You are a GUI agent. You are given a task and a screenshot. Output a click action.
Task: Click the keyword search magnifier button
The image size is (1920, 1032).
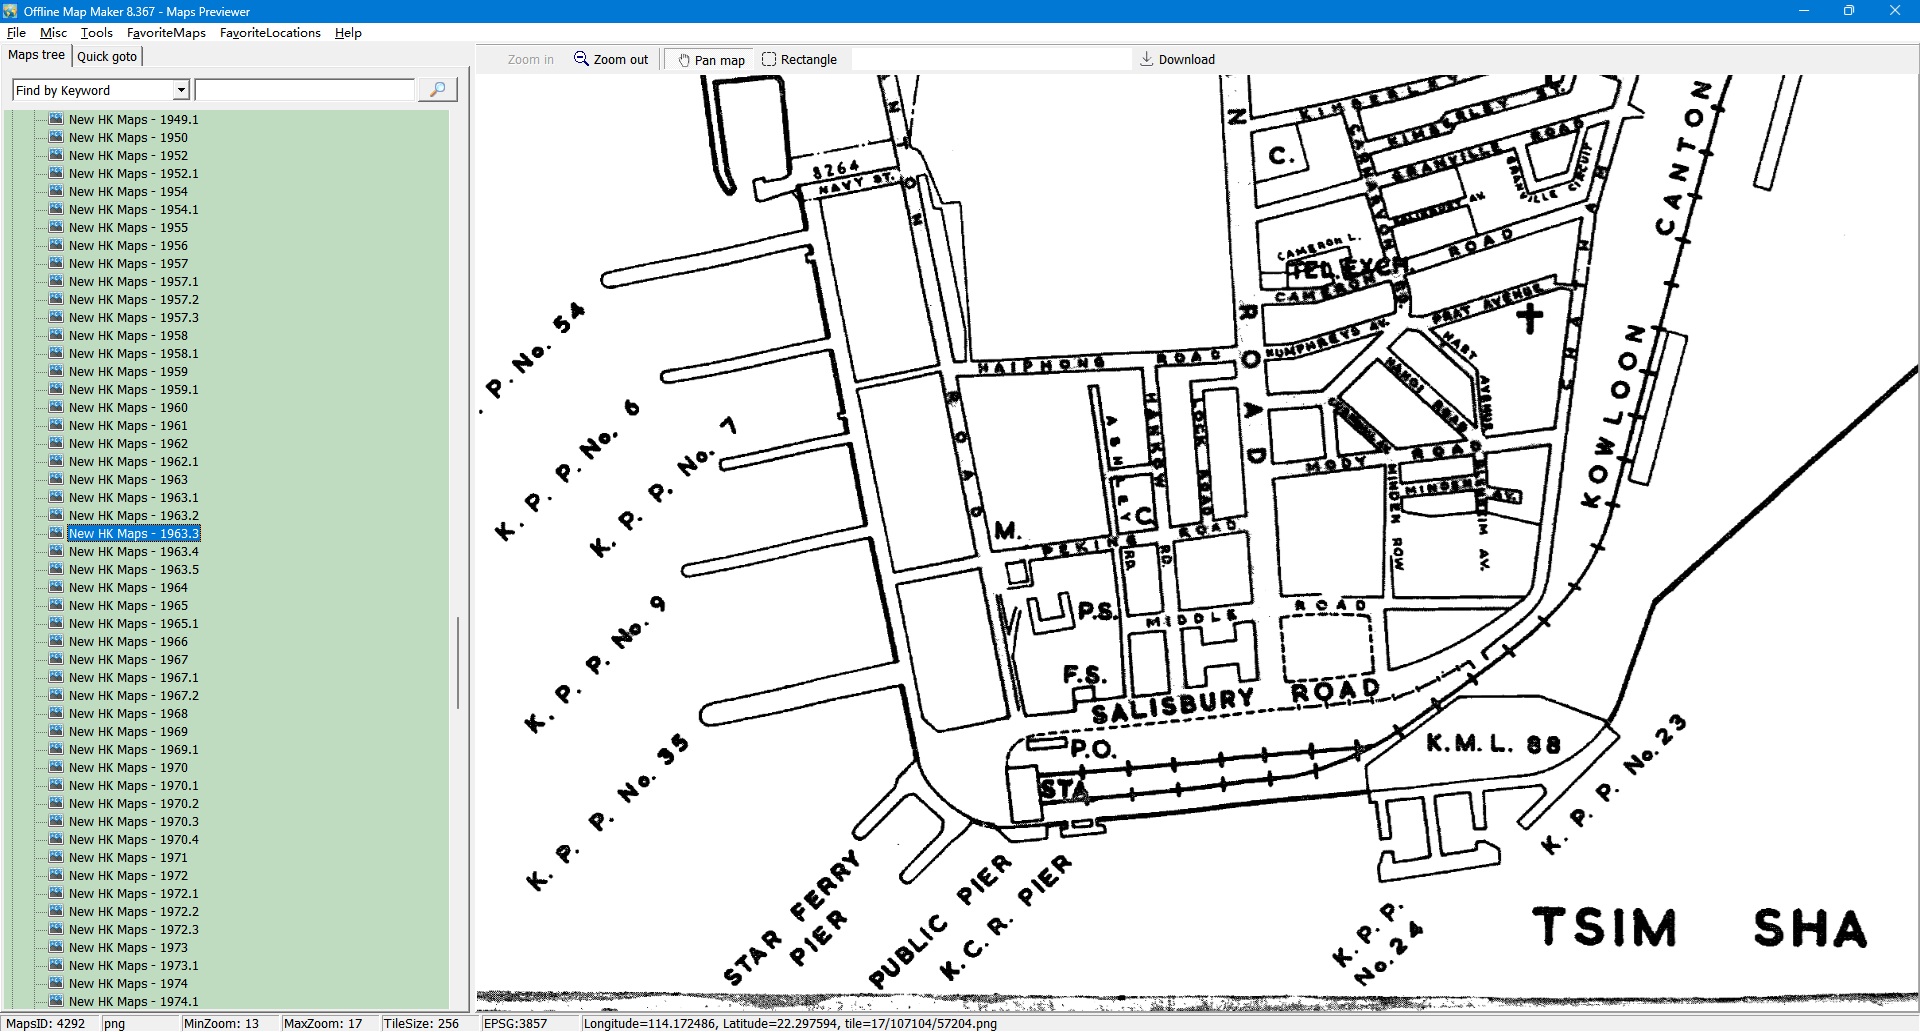tap(437, 90)
